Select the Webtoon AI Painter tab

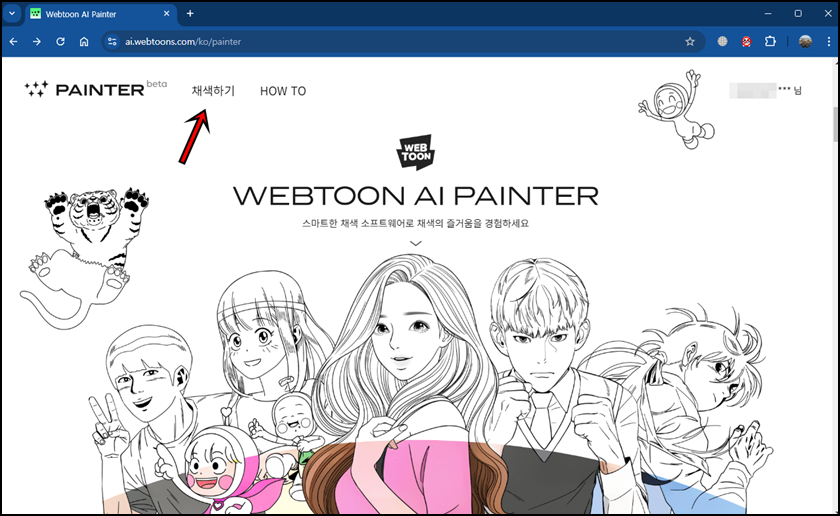tap(100, 14)
